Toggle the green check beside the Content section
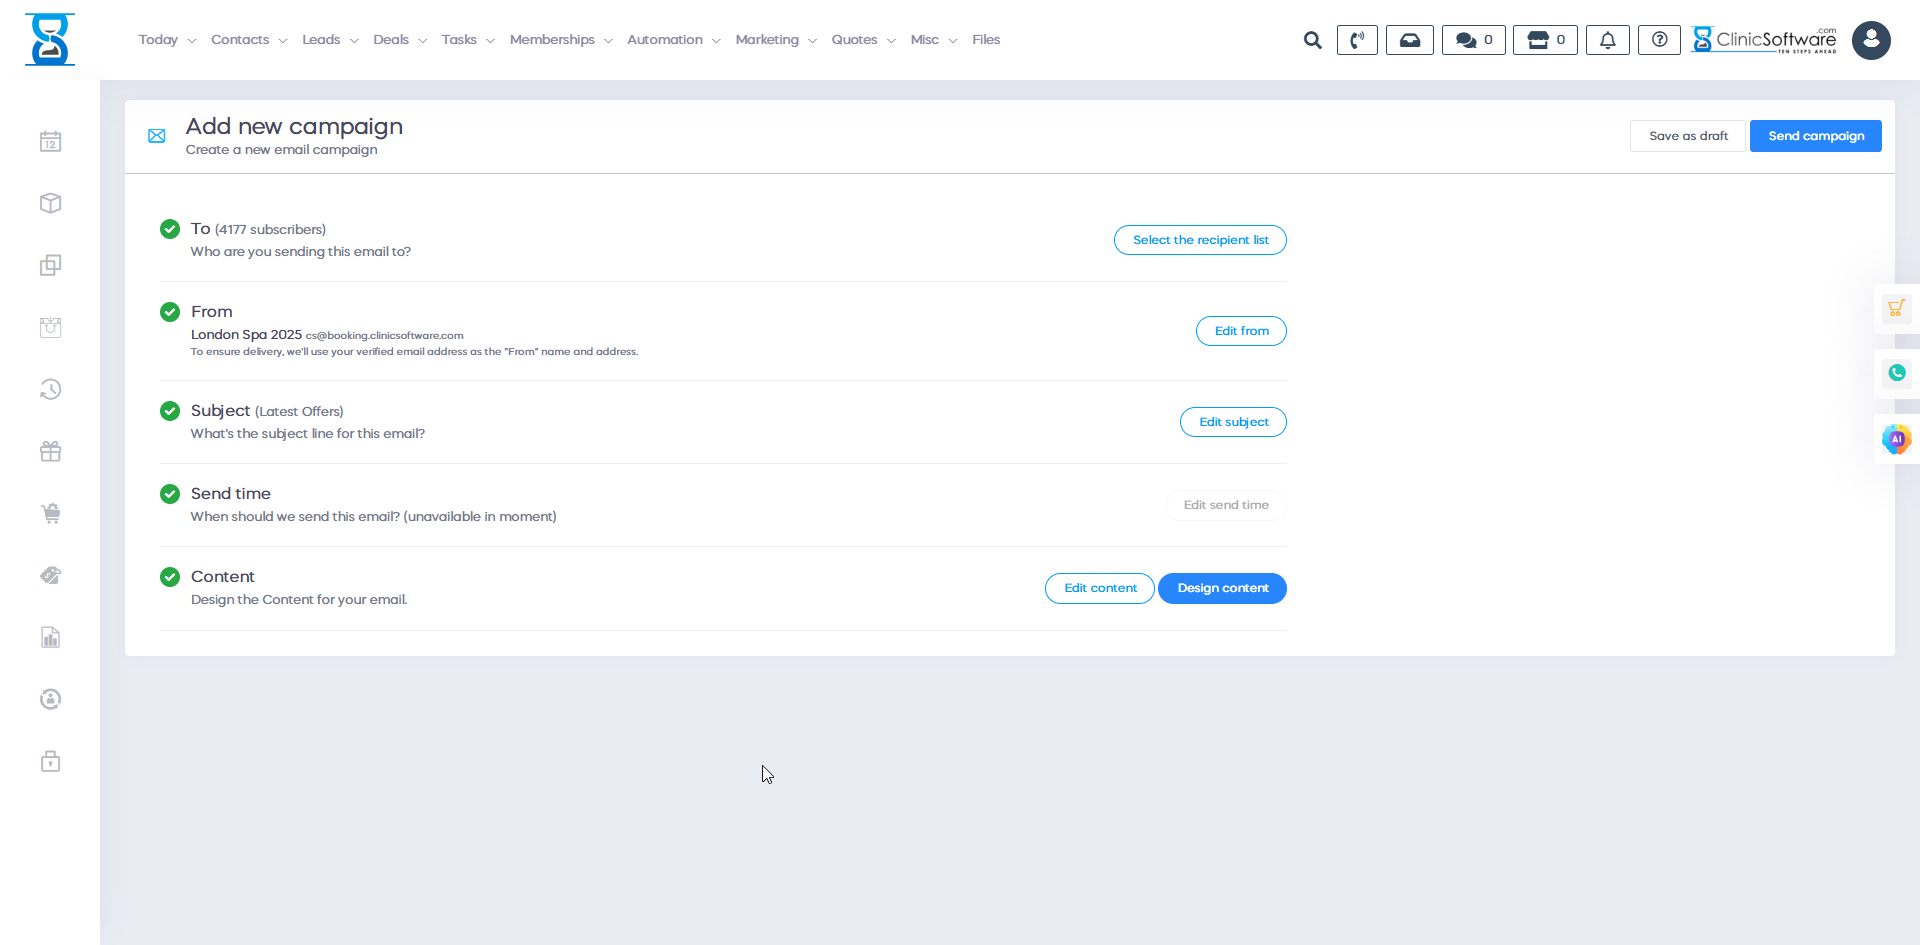The height and width of the screenshot is (945, 1920). coord(169,576)
